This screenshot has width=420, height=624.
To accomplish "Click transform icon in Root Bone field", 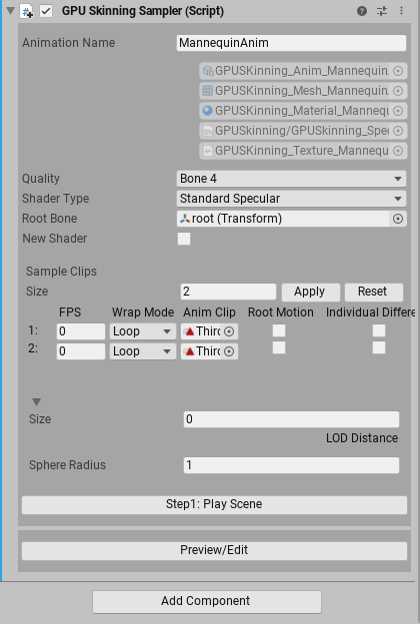I will (x=184, y=218).
